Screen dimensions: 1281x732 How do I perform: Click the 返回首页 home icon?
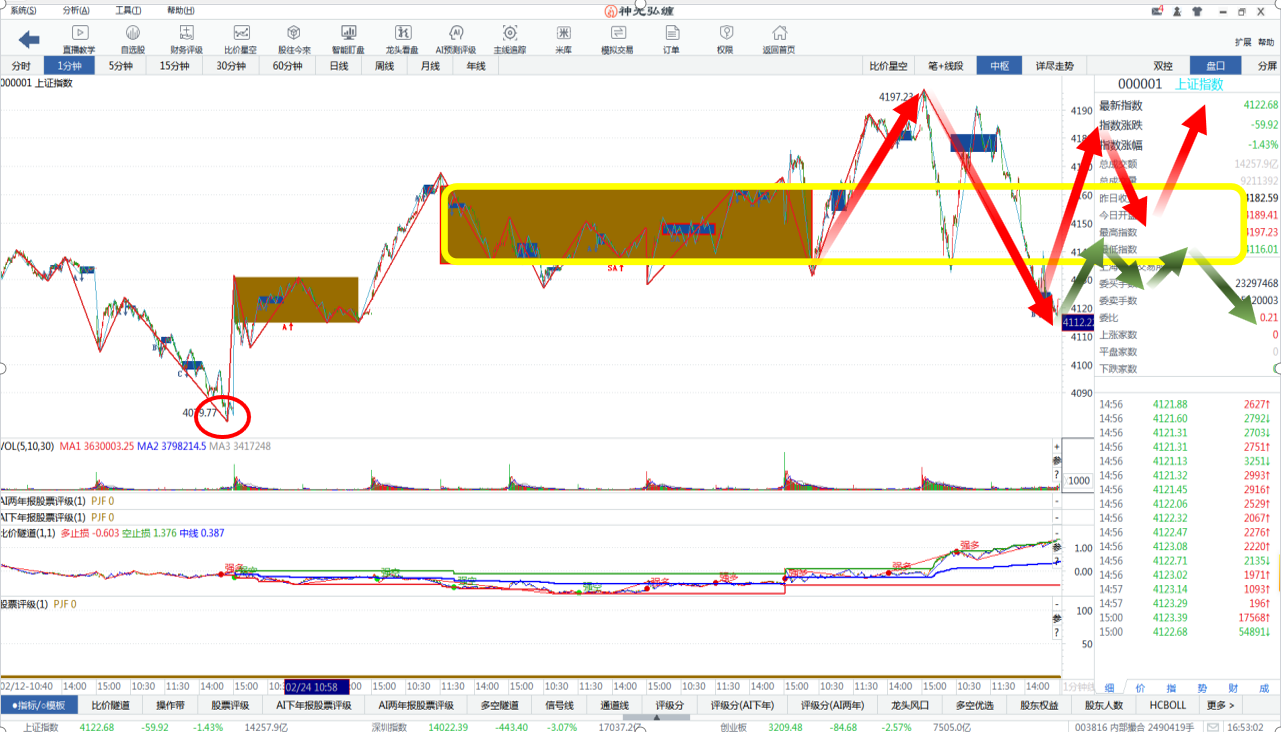tap(779, 38)
